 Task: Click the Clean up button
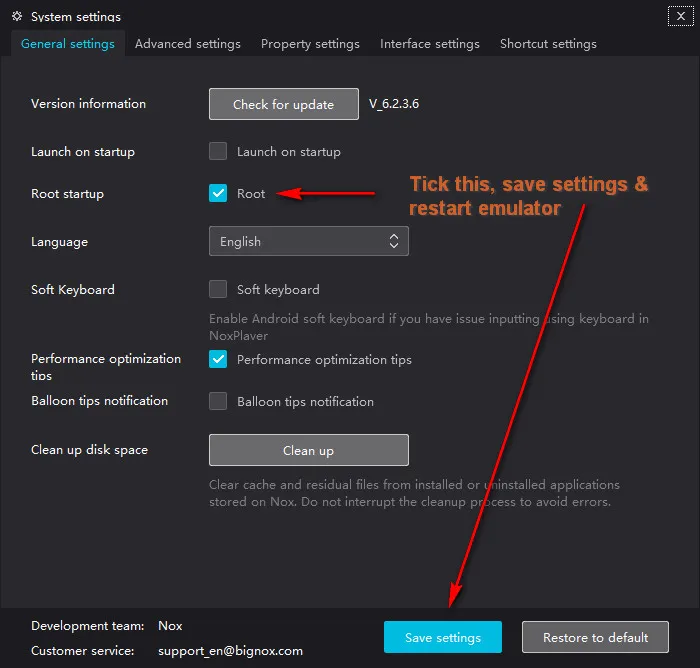click(x=308, y=450)
